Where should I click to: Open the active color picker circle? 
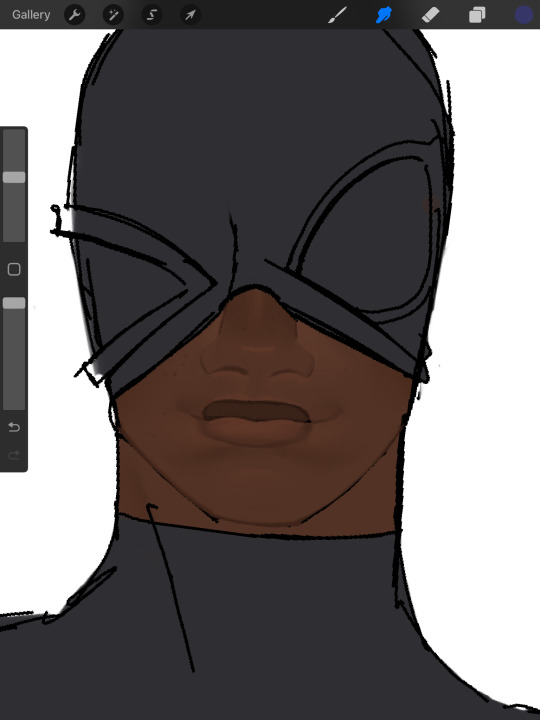point(523,15)
